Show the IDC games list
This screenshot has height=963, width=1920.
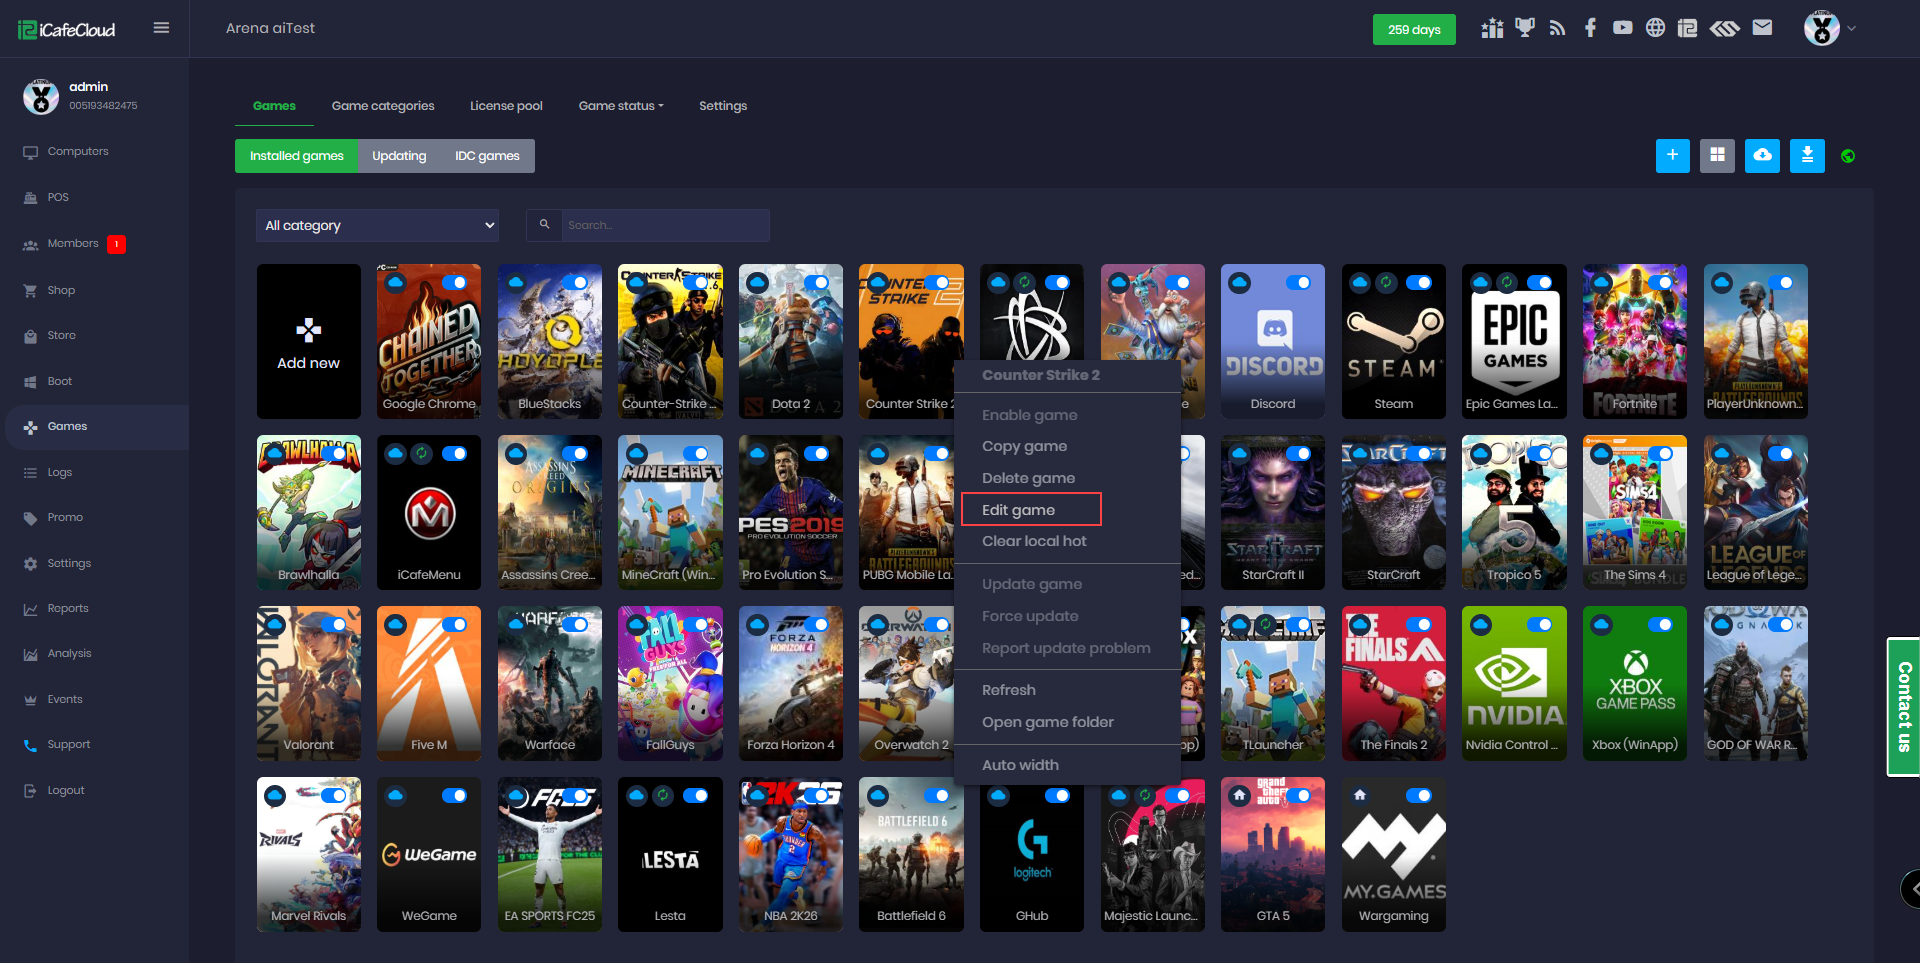click(487, 156)
